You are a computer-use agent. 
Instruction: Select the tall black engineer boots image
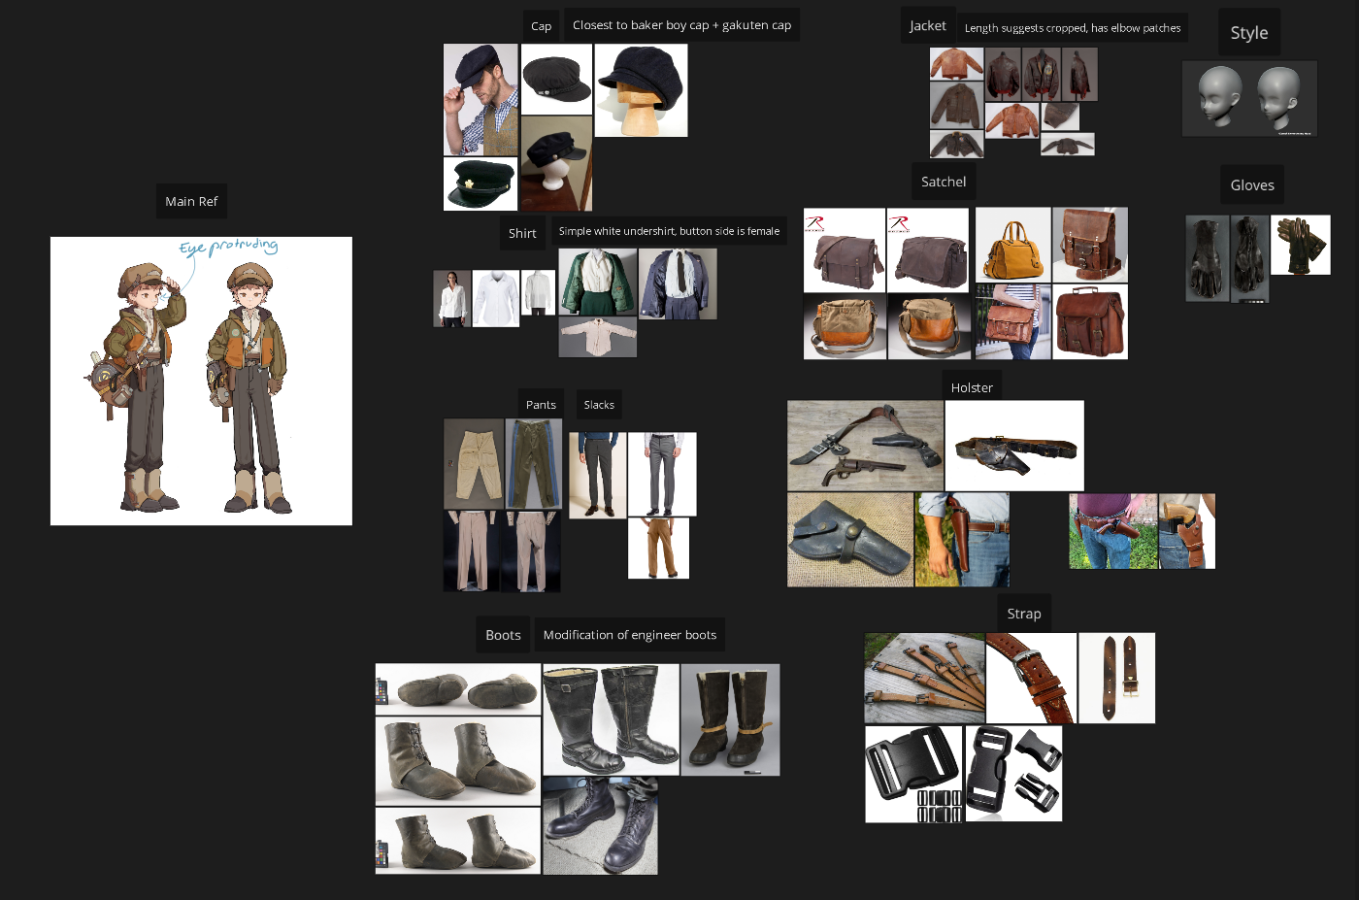click(x=611, y=719)
